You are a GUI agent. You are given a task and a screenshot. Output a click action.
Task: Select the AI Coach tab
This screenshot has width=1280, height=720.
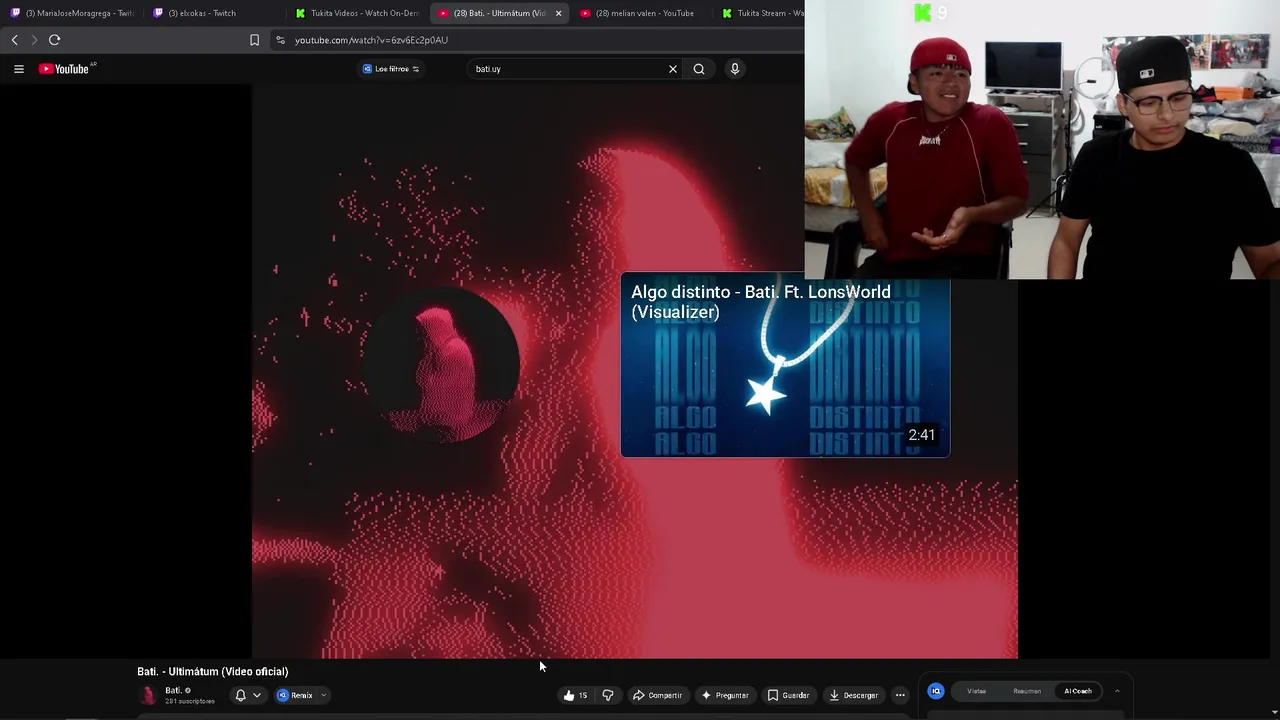click(x=1078, y=691)
